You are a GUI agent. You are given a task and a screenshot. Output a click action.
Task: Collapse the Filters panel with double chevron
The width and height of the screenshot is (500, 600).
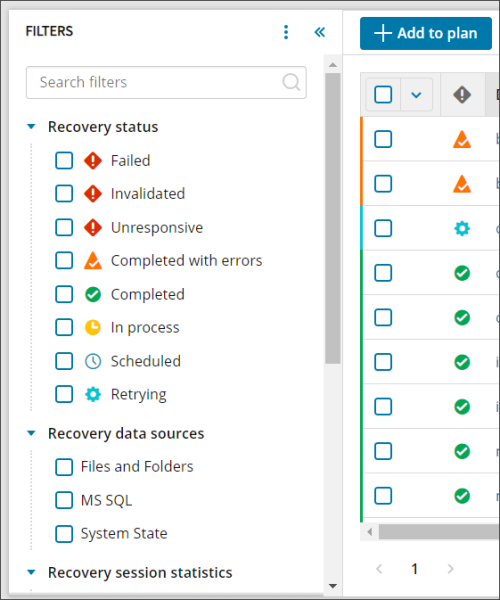319,32
